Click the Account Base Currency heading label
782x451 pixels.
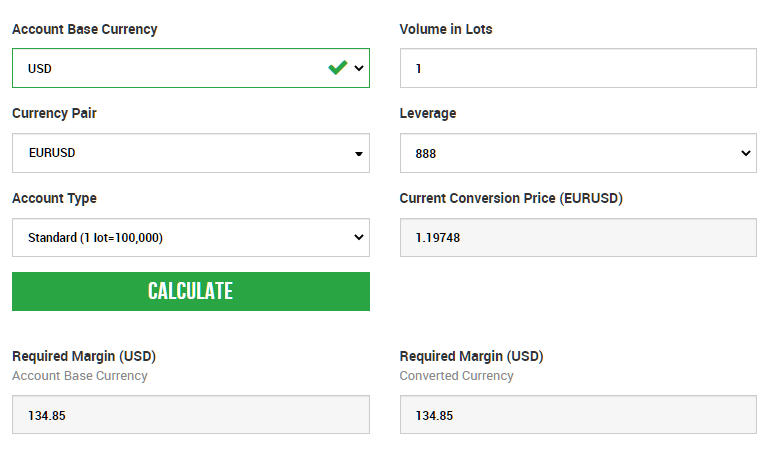click(85, 29)
